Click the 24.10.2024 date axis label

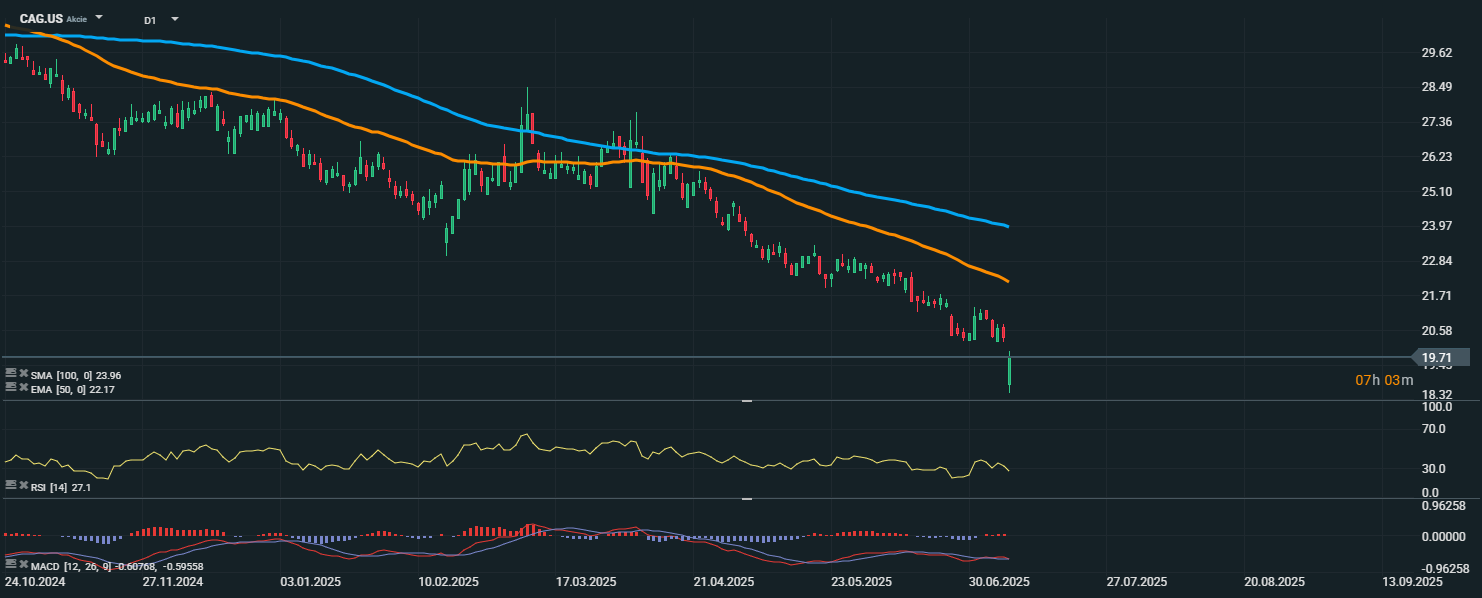click(33, 581)
